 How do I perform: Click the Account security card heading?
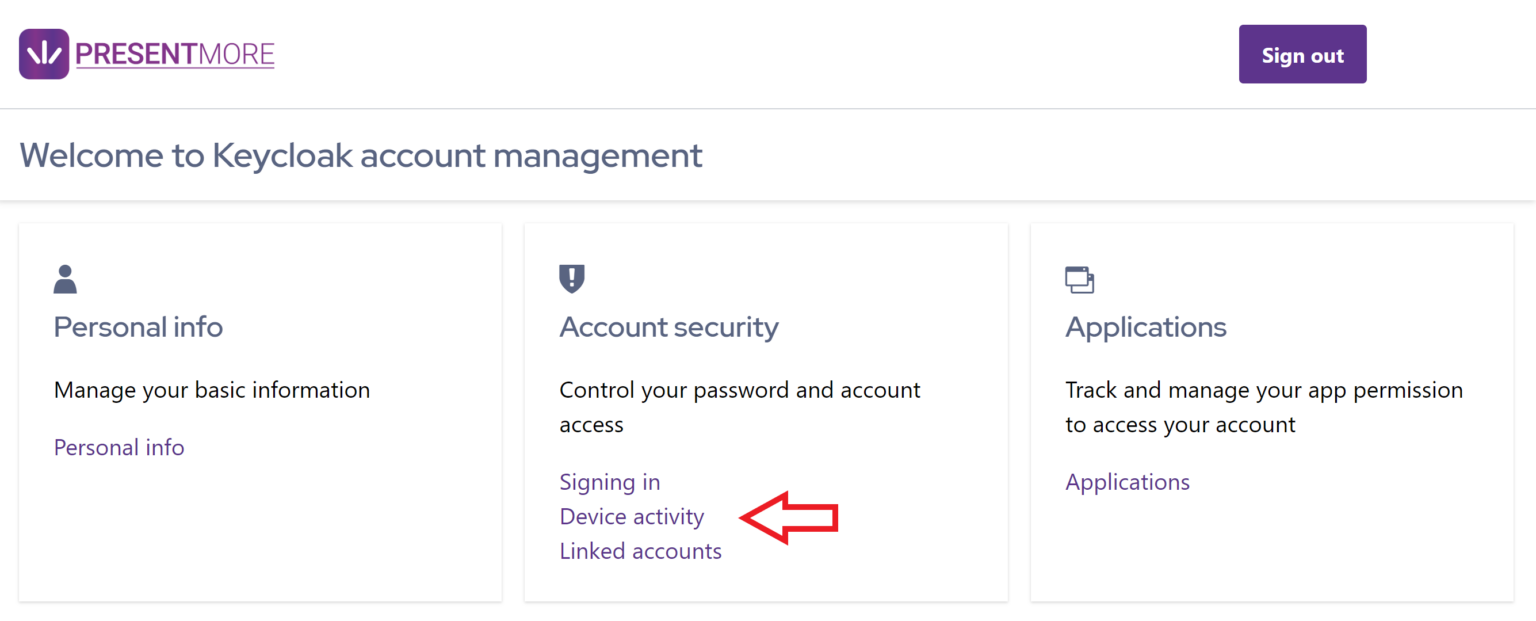pos(669,327)
